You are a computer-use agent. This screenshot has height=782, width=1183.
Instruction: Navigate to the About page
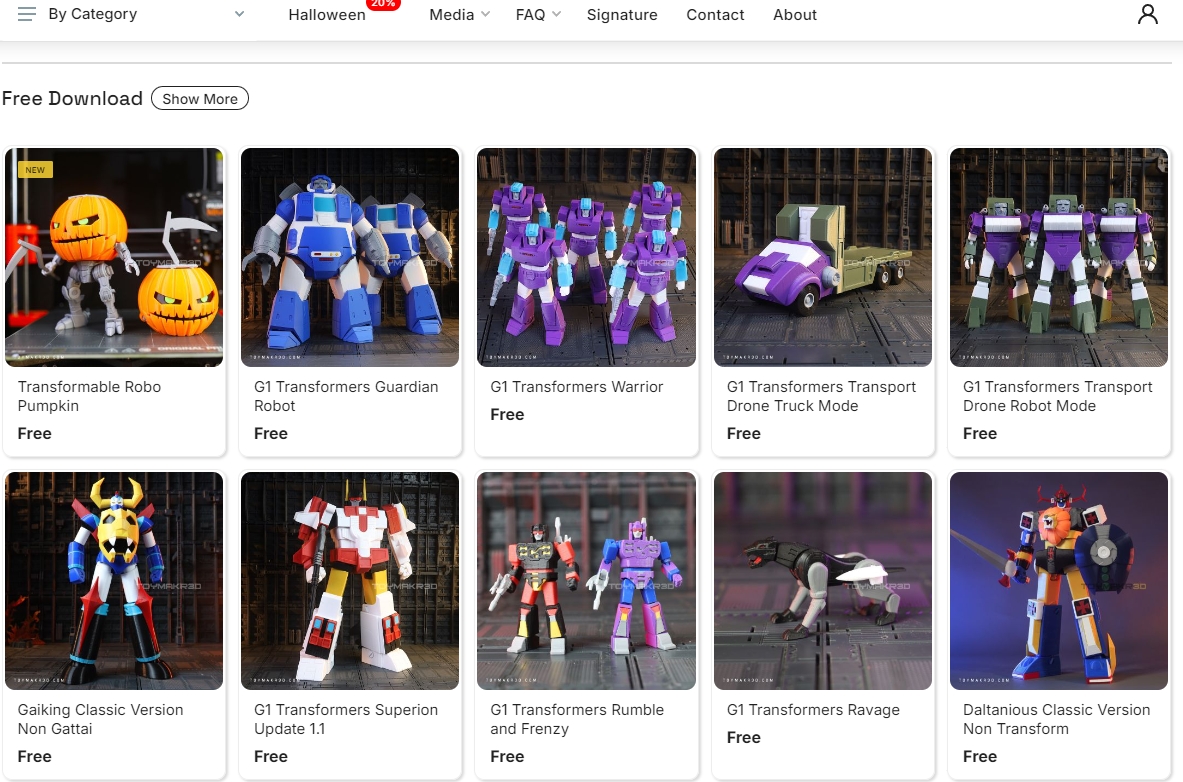pos(794,15)
